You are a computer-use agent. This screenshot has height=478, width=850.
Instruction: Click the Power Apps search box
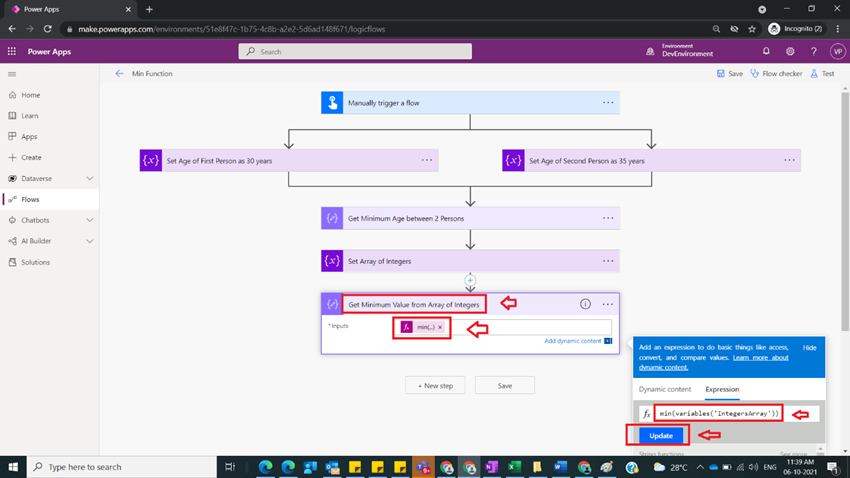pyautogui.click(x=355, y=51)
